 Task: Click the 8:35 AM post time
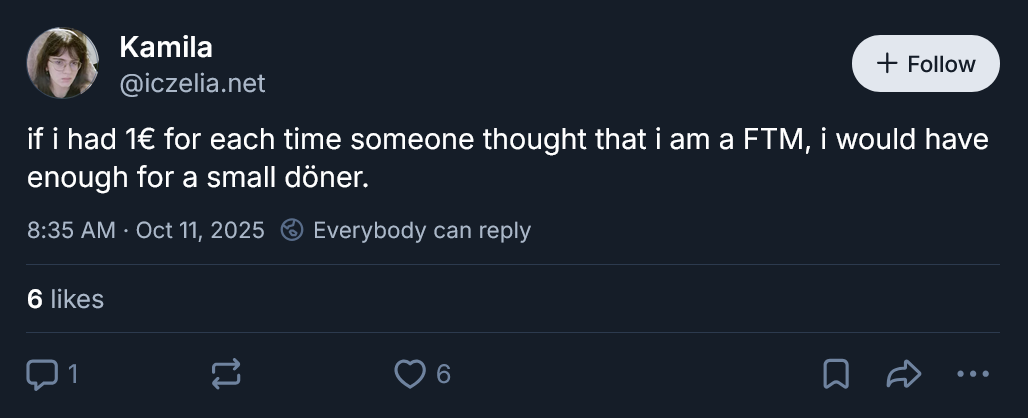click(x=71, y=230)
